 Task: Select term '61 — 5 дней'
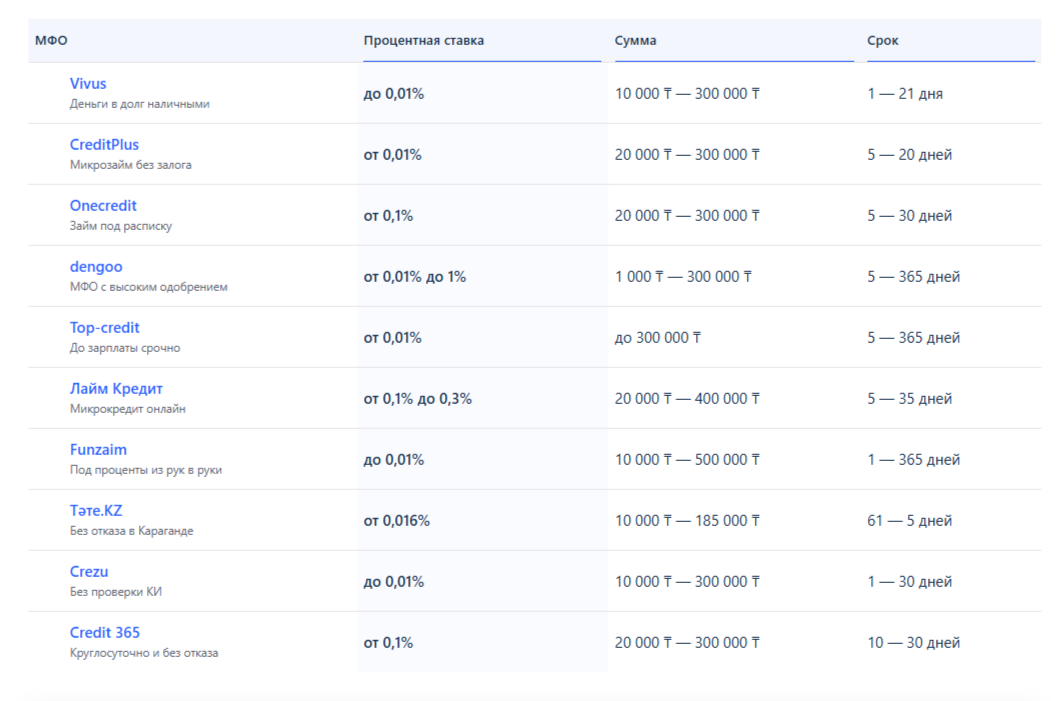click(910, 521)
